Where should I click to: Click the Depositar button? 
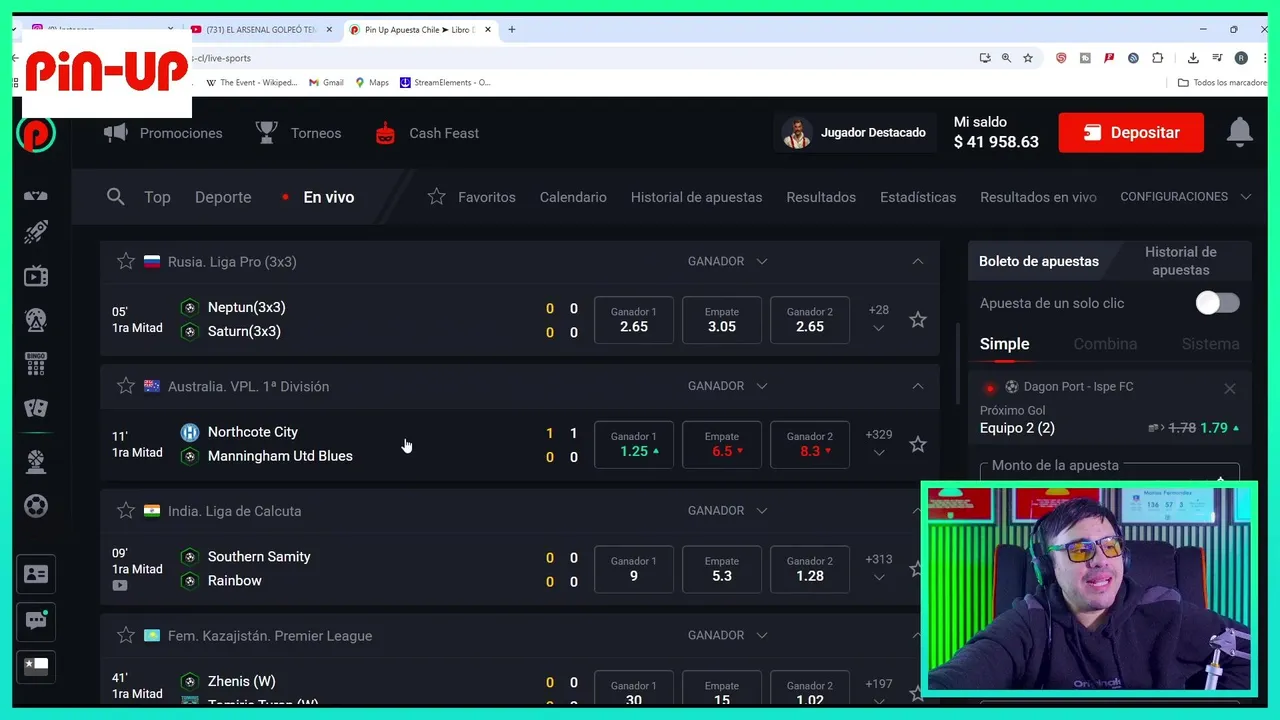point(1131,132)
